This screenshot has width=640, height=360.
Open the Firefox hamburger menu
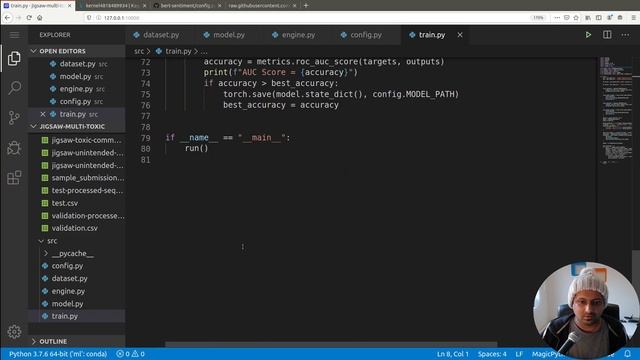[633, 18]
